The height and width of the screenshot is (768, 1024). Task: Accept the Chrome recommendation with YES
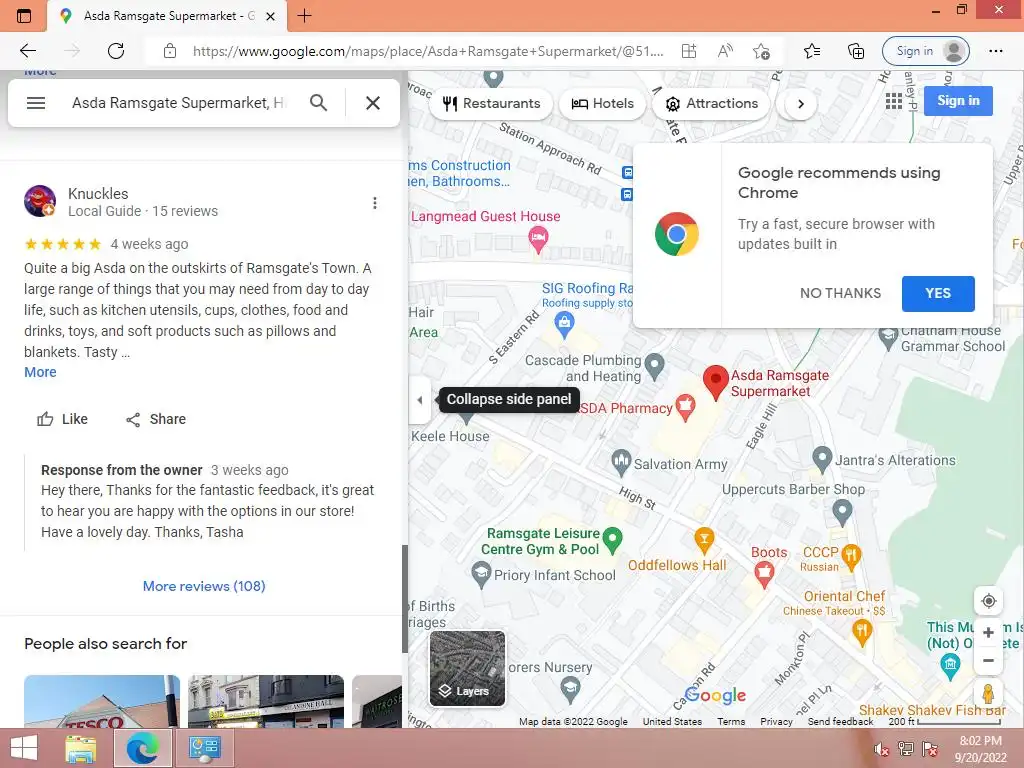pyautogui.click(x=938, y=293)
